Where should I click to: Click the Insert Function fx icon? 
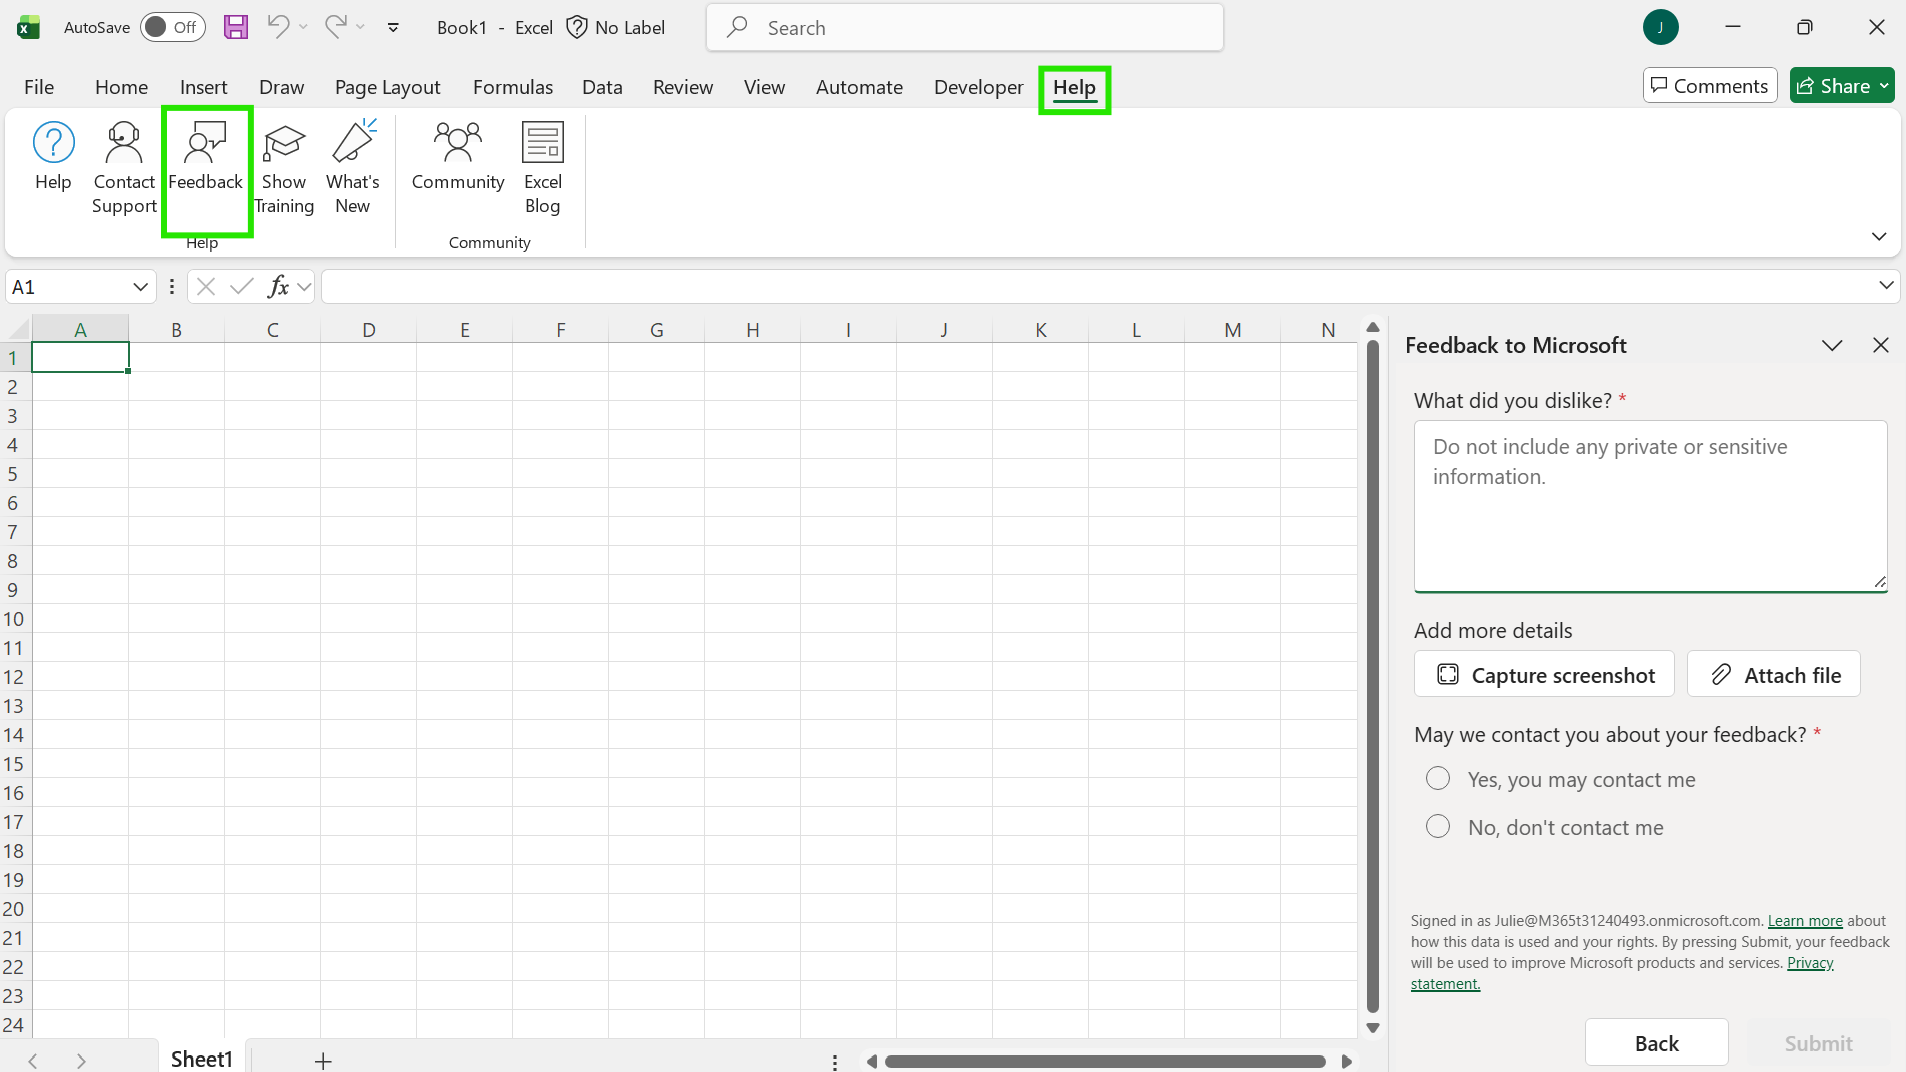278,287
